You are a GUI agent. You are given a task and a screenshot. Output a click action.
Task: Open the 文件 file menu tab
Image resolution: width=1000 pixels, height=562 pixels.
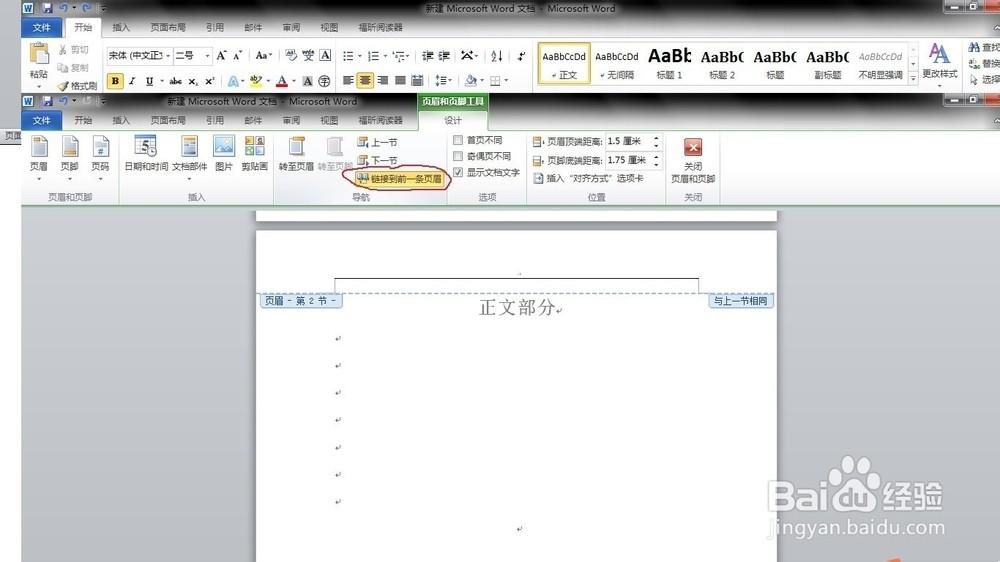point(41,27)
